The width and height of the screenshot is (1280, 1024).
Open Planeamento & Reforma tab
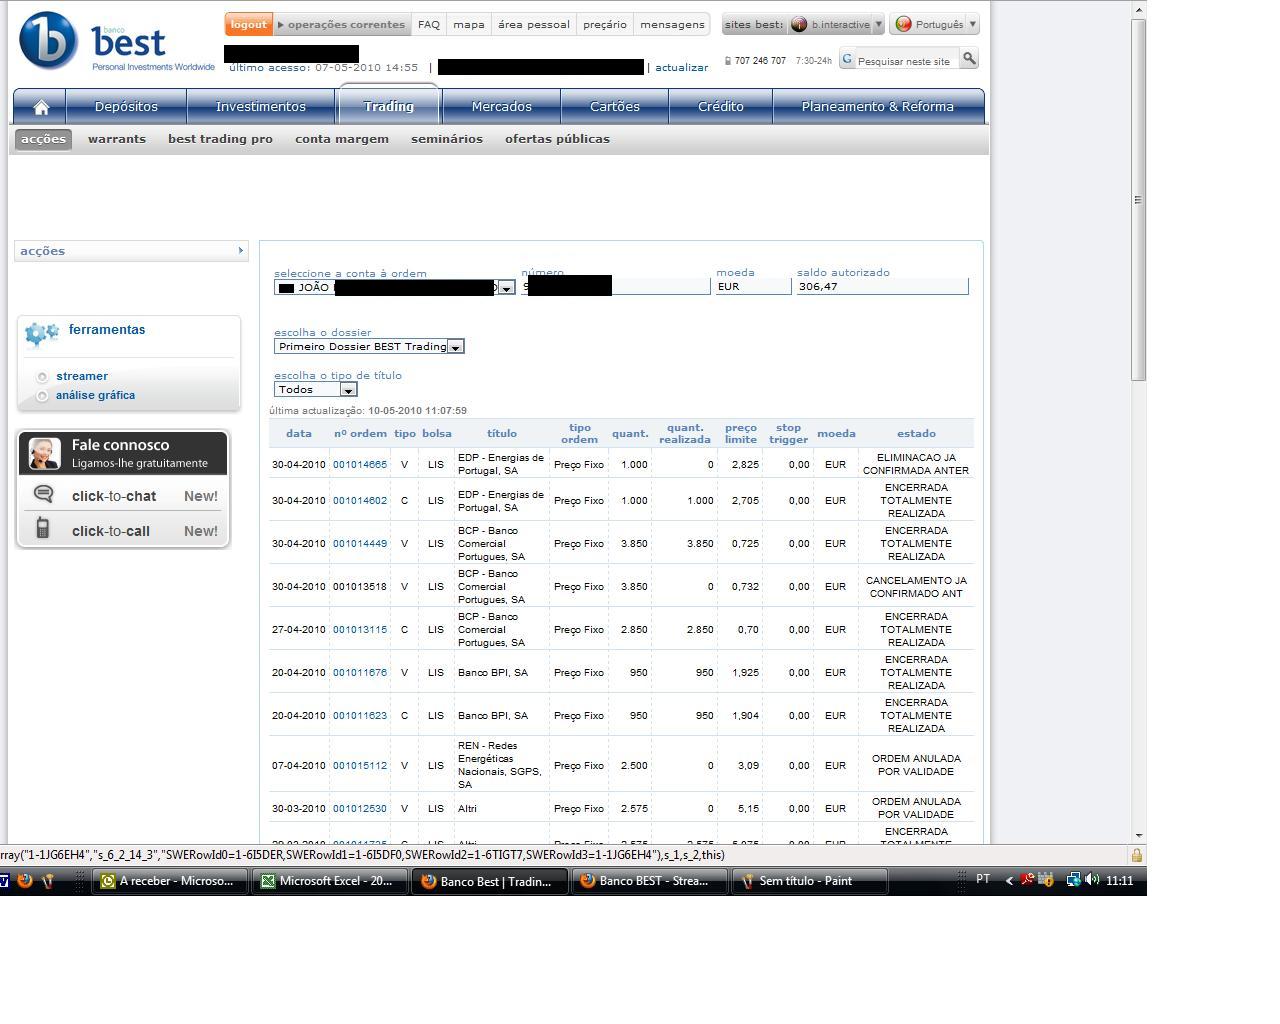878,107
